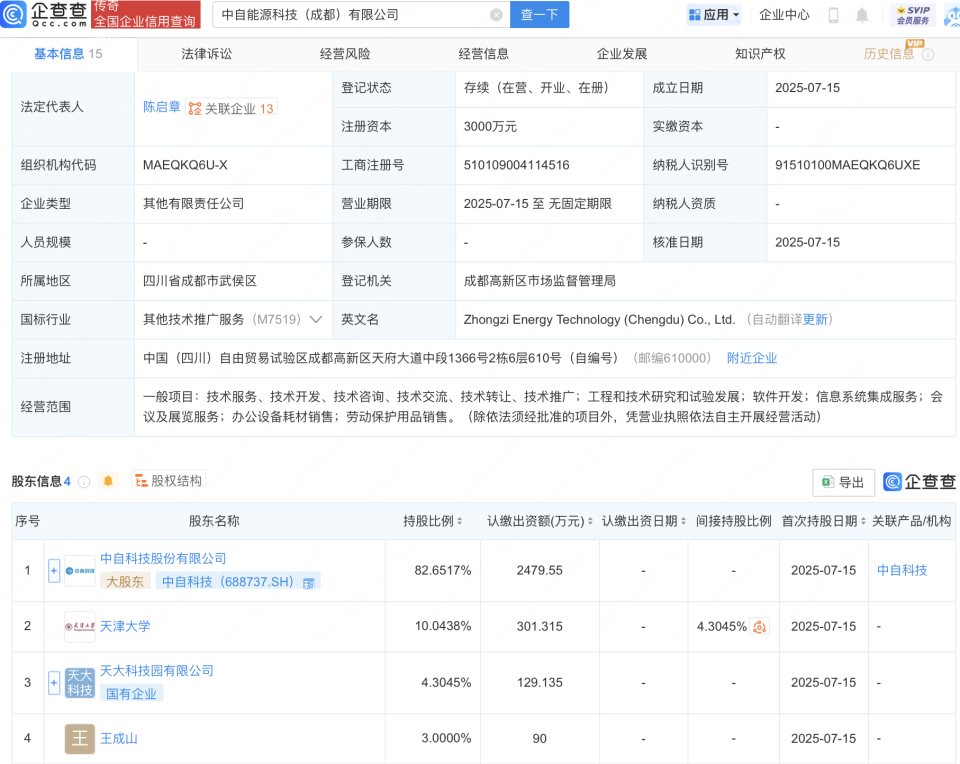Switch to 知识产权 tab
This screenshot has height=764, width=960.
tap(760, 54)
